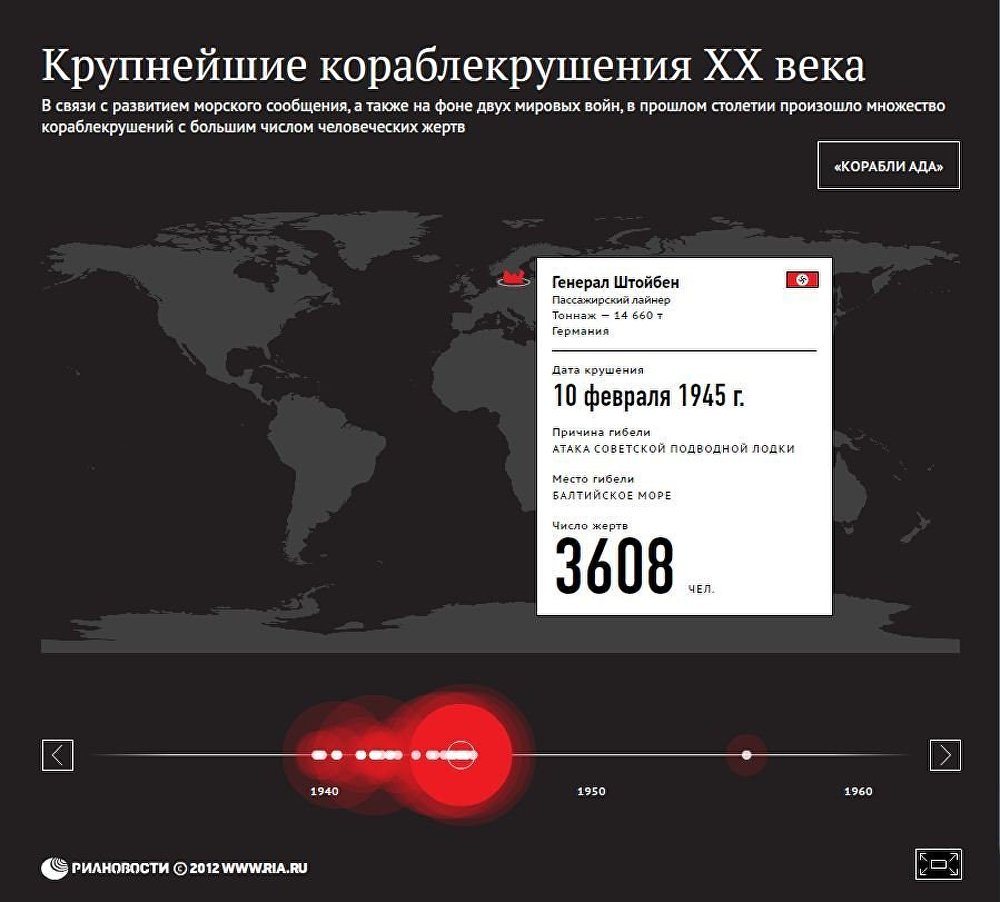The image size is (1000, 902).
Task: Click «Германия» country text in card
Action: coord(580,331)
